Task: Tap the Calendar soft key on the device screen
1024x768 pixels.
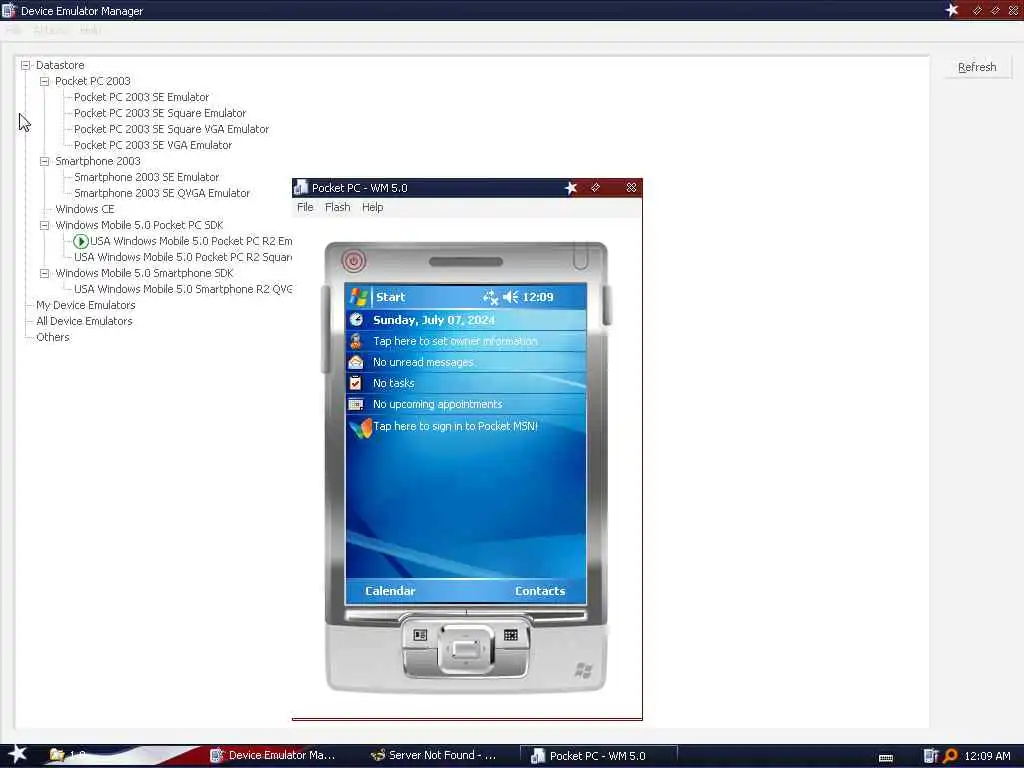Action: (390, 590)
